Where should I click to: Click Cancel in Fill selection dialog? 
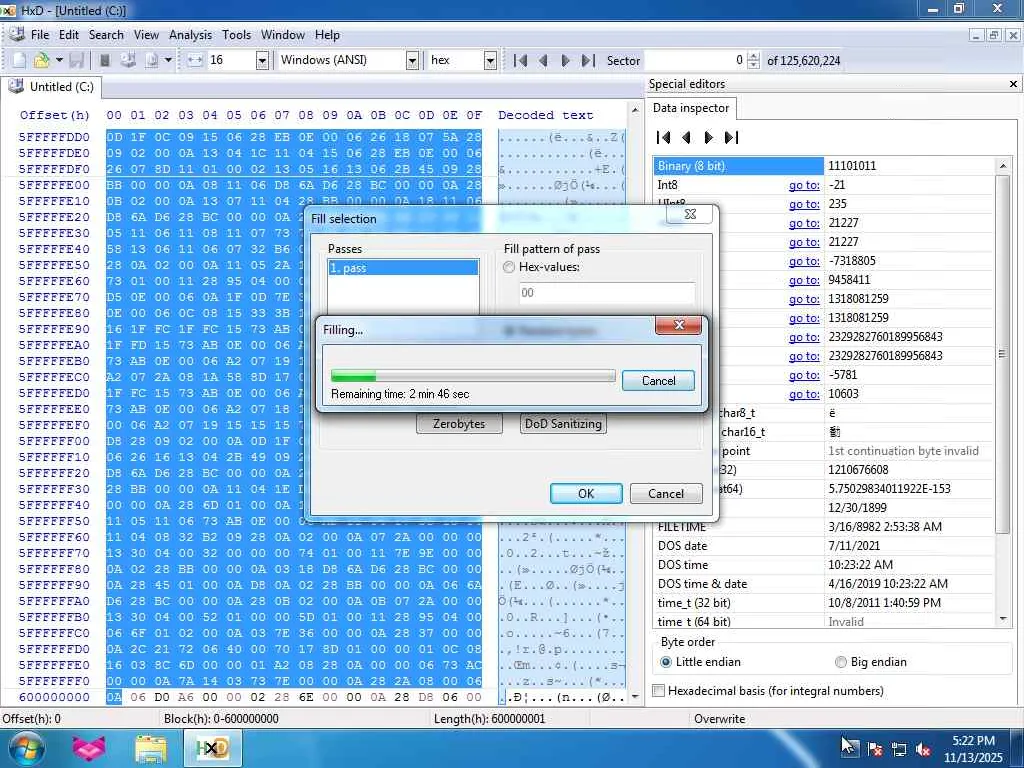point(666,494)
